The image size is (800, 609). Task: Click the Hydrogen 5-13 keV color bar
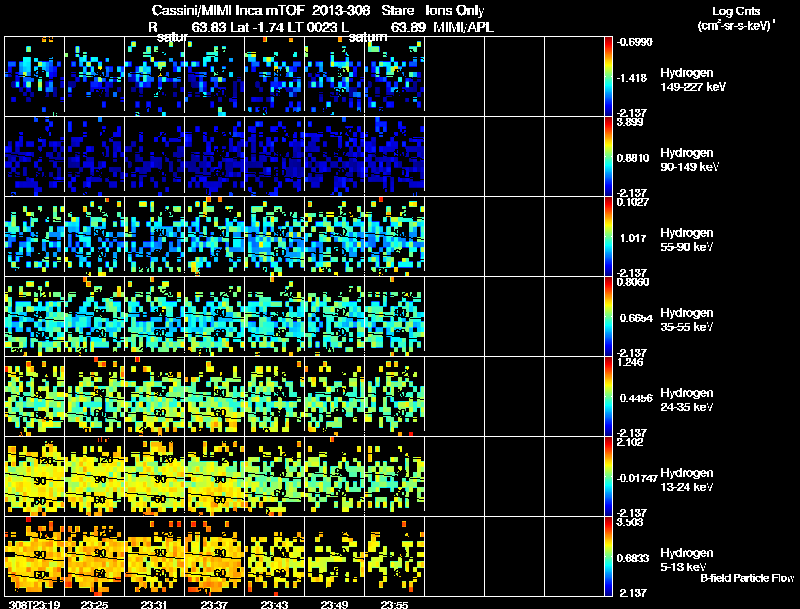point(608,556)
